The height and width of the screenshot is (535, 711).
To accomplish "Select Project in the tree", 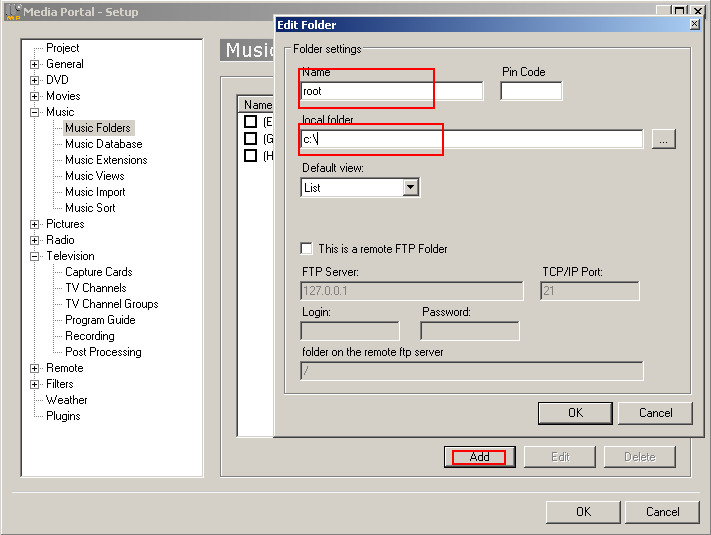I will [63, 48].
